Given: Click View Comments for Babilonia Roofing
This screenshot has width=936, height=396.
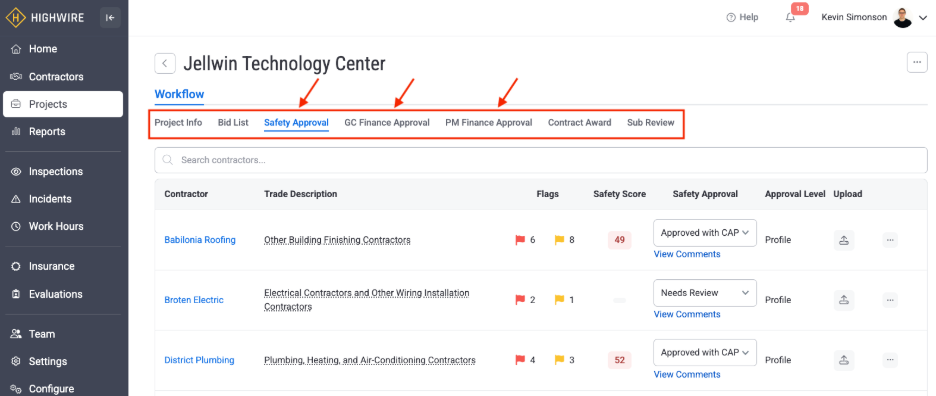Looking at the screenshot, I should point(687,254).
